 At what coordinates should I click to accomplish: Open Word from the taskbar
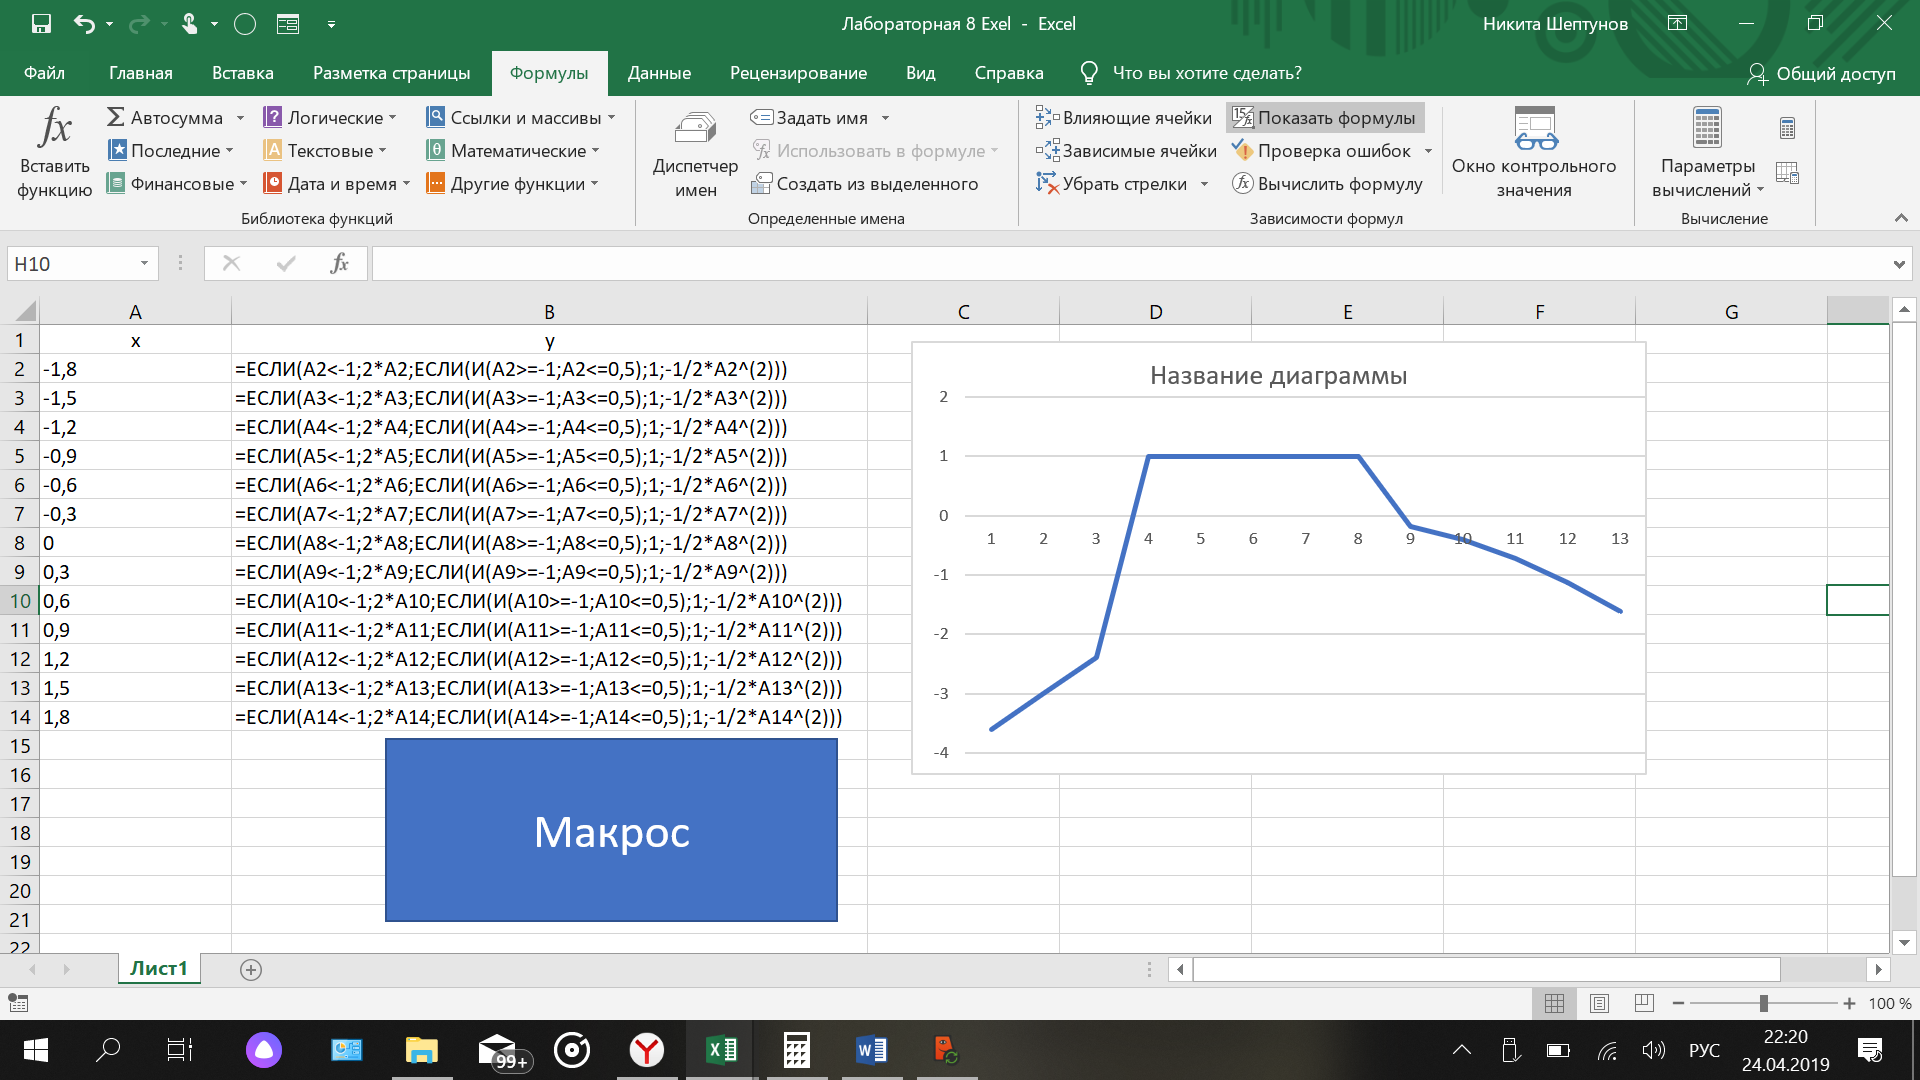coord(871,1050)
